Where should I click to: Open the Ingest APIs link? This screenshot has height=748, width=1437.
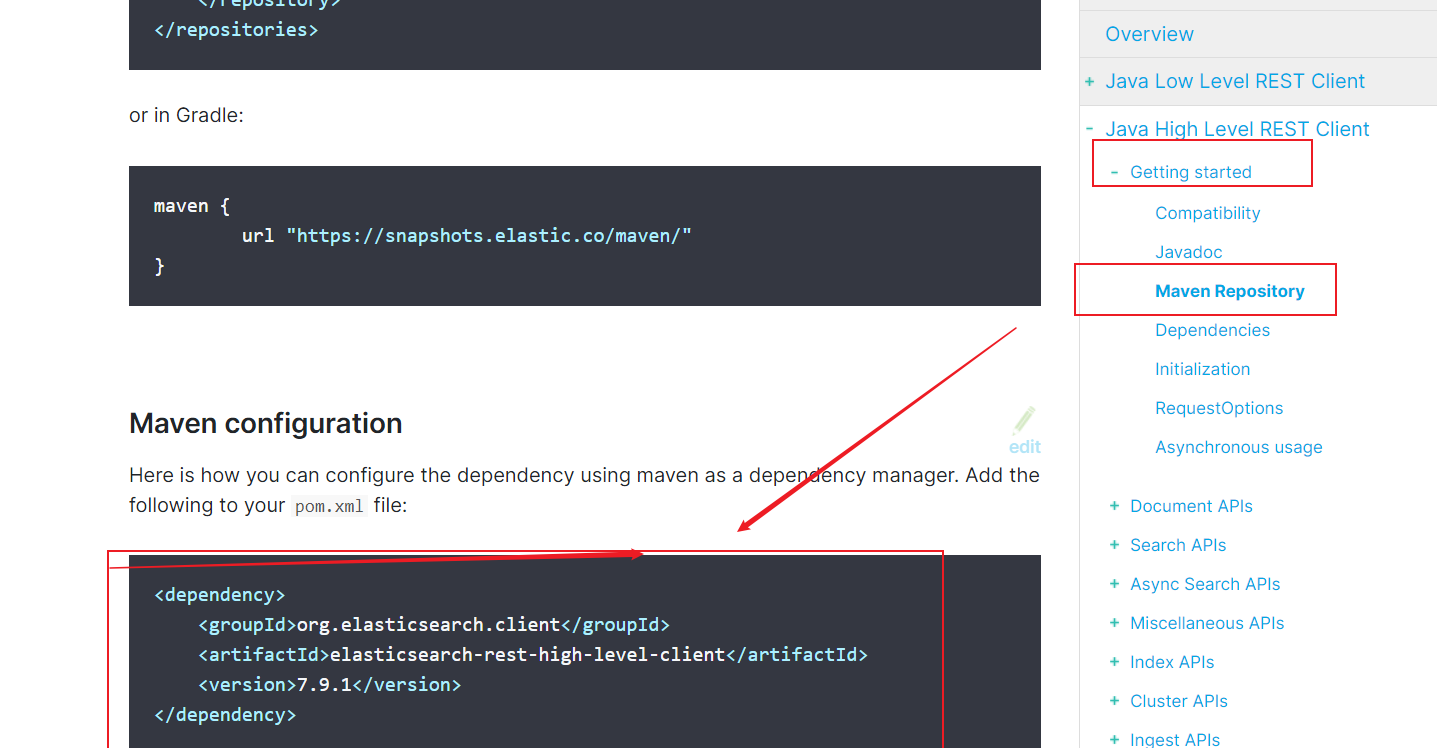point(1175,739)
